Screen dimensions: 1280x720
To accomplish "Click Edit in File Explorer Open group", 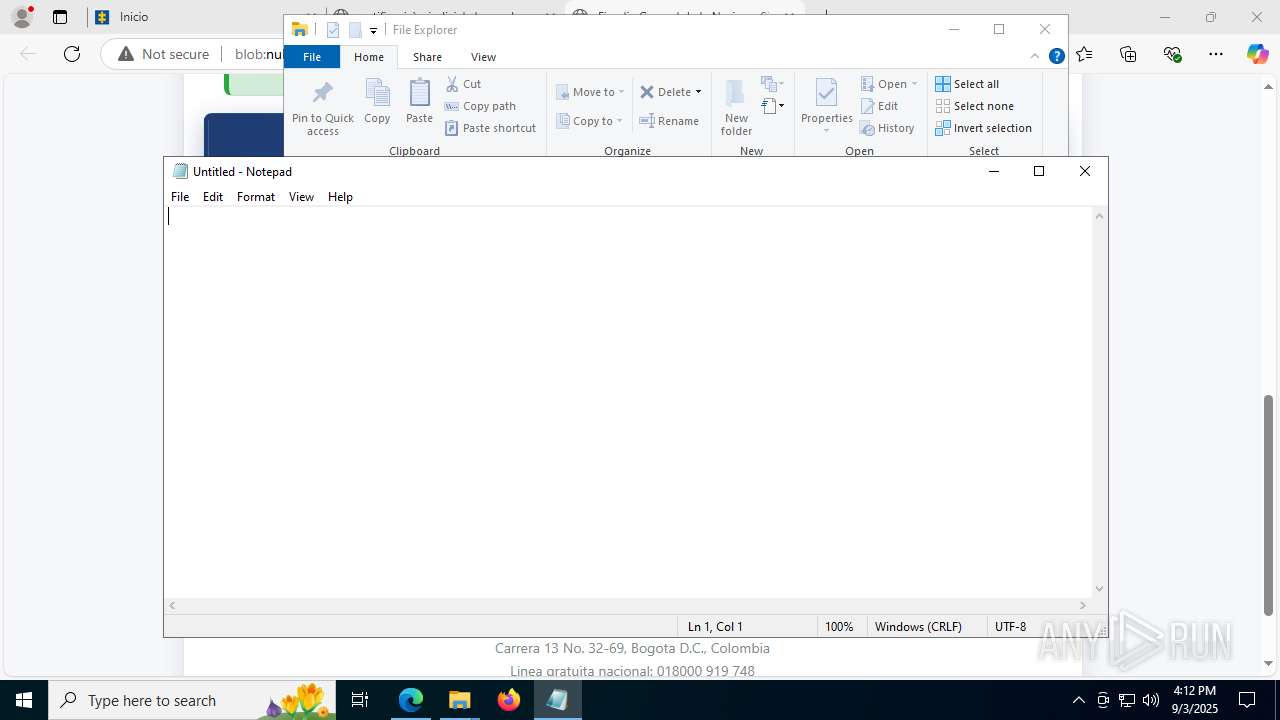I will [x=879, y=106].
